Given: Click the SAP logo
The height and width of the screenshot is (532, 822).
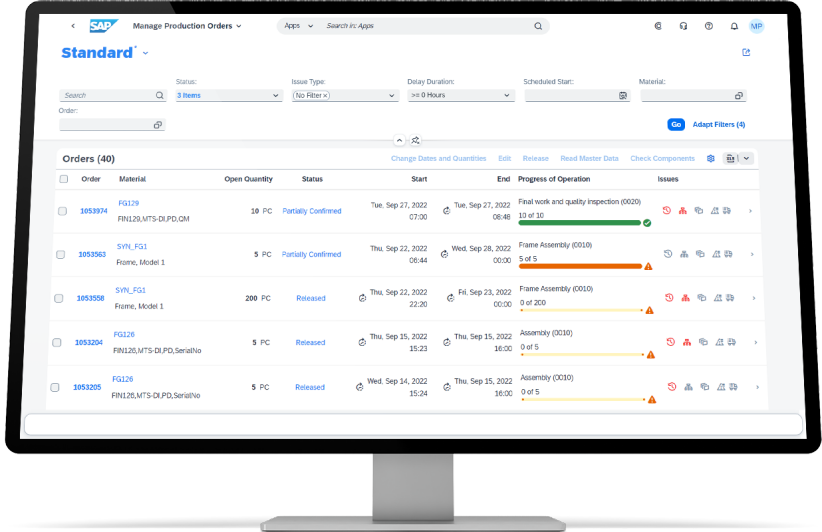Looking at the screenshot, I should (104, 26).
